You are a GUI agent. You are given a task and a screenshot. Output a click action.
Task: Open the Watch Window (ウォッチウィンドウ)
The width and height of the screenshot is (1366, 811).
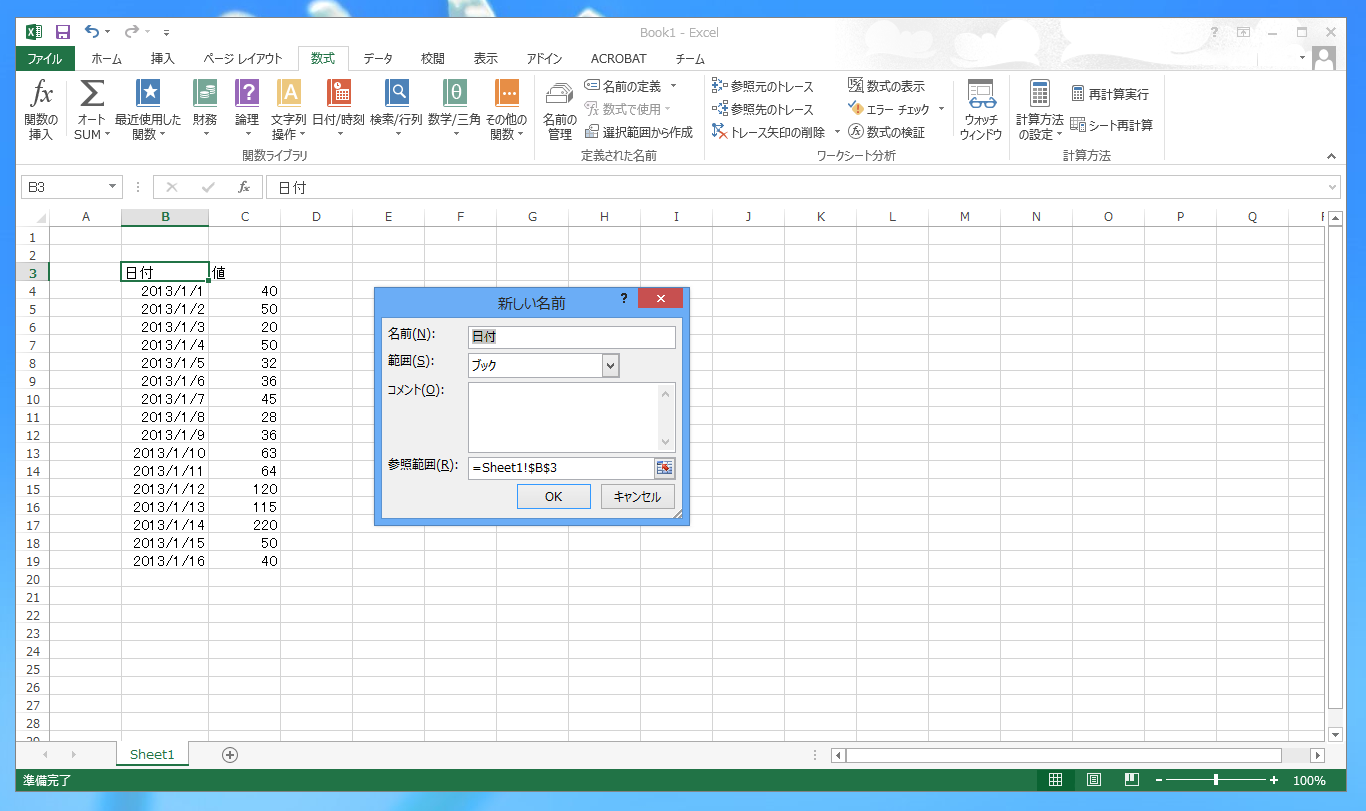[x=981, y=110]
